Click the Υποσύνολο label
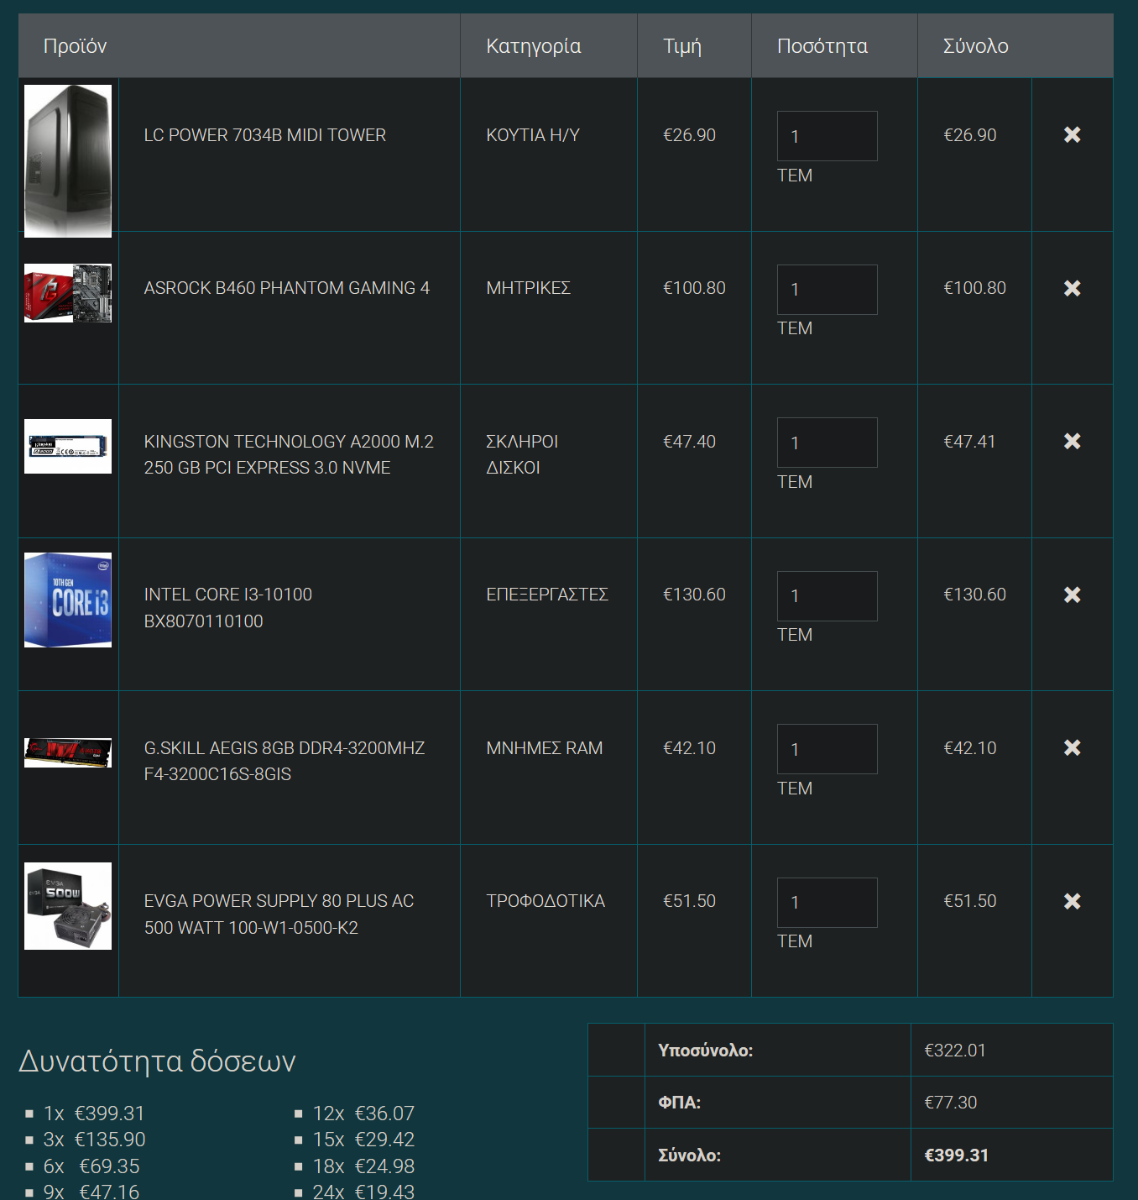 click(x=705, y=1050)
